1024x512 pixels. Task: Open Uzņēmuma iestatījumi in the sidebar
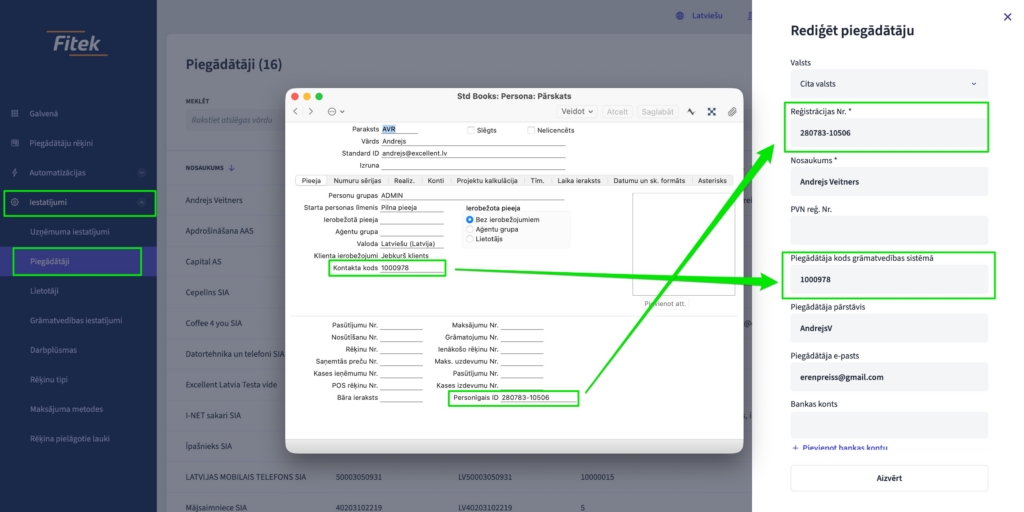tap(70, 232)
